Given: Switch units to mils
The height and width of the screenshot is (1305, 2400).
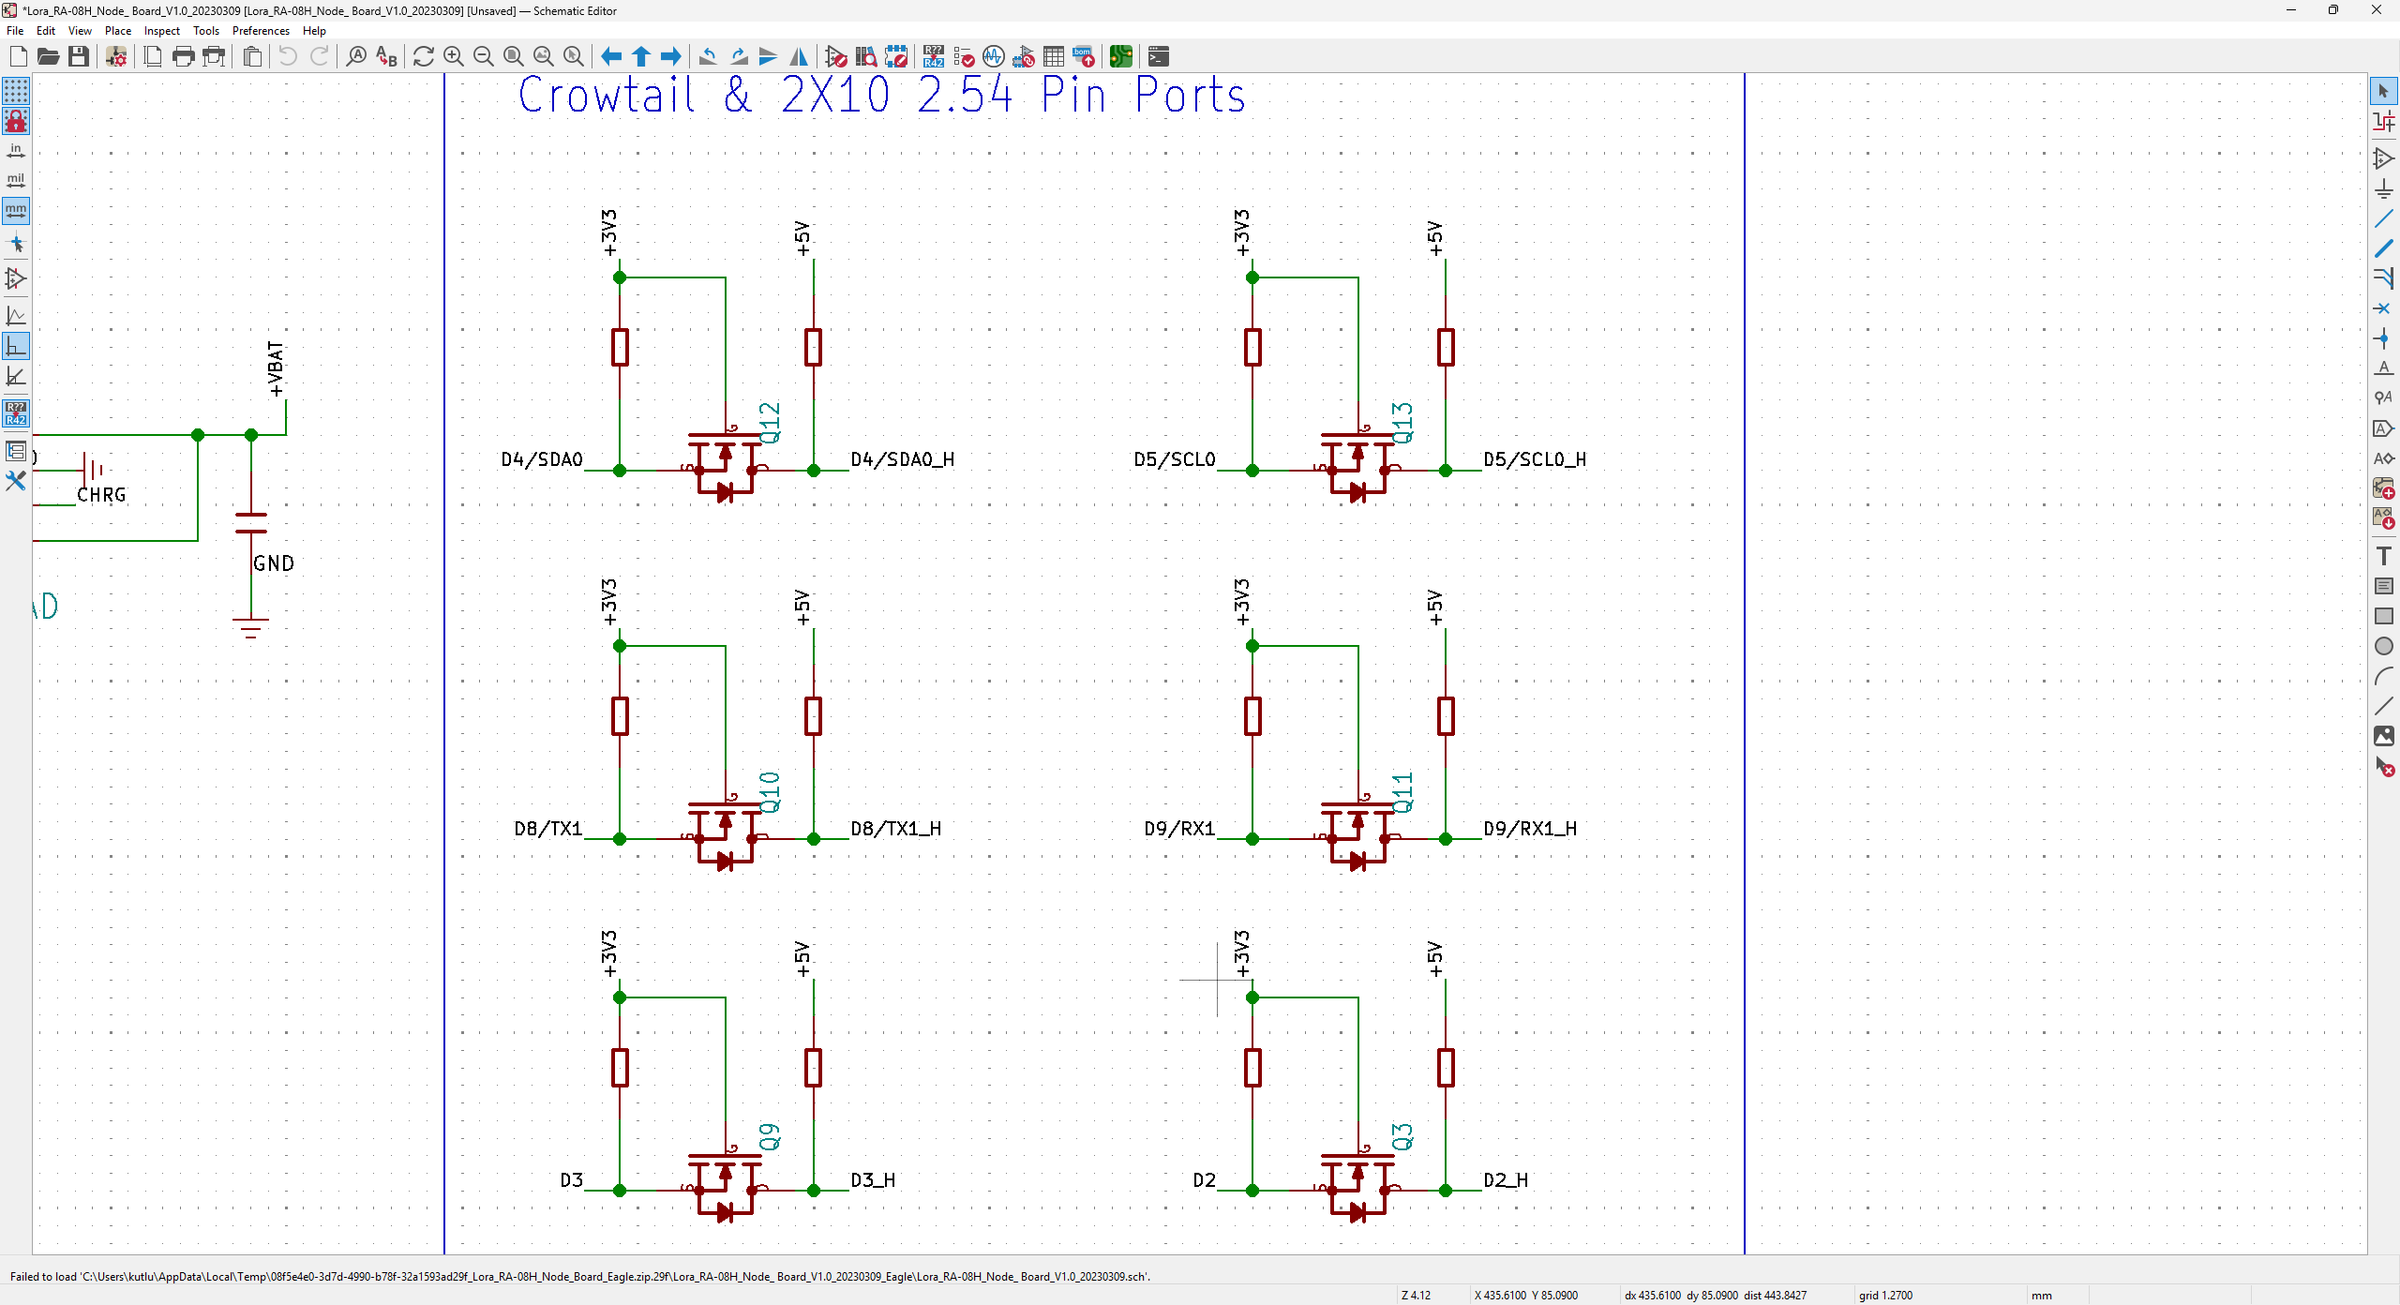Looking at the screenshot, I should click(16, 181).
